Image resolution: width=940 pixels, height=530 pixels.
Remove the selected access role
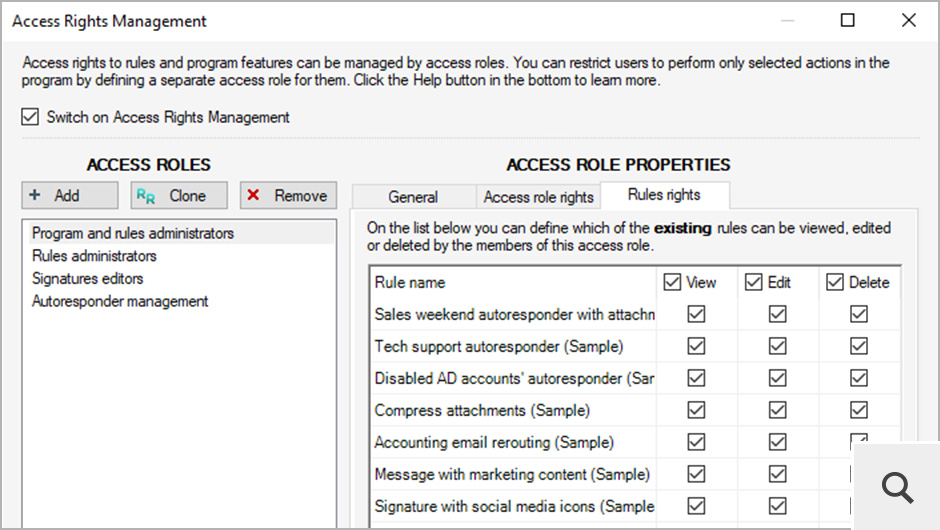[288, 195]
